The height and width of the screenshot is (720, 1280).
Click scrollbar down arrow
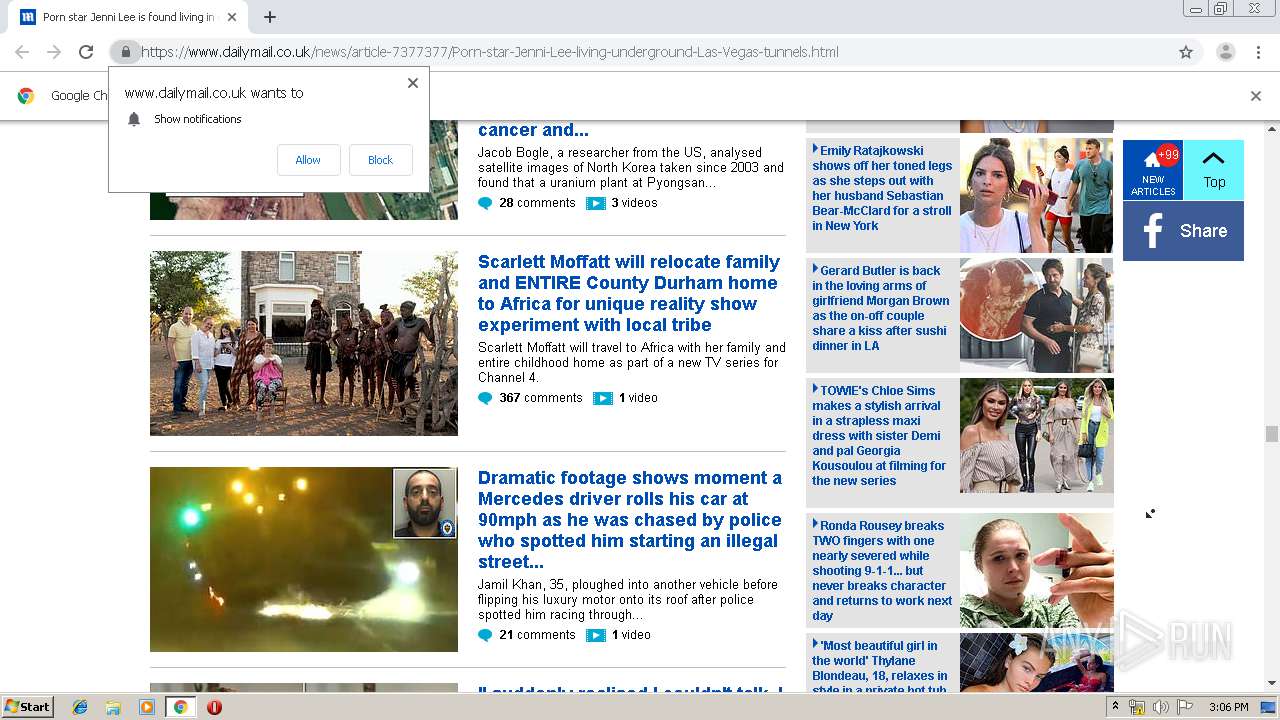tap(1271, 684)
